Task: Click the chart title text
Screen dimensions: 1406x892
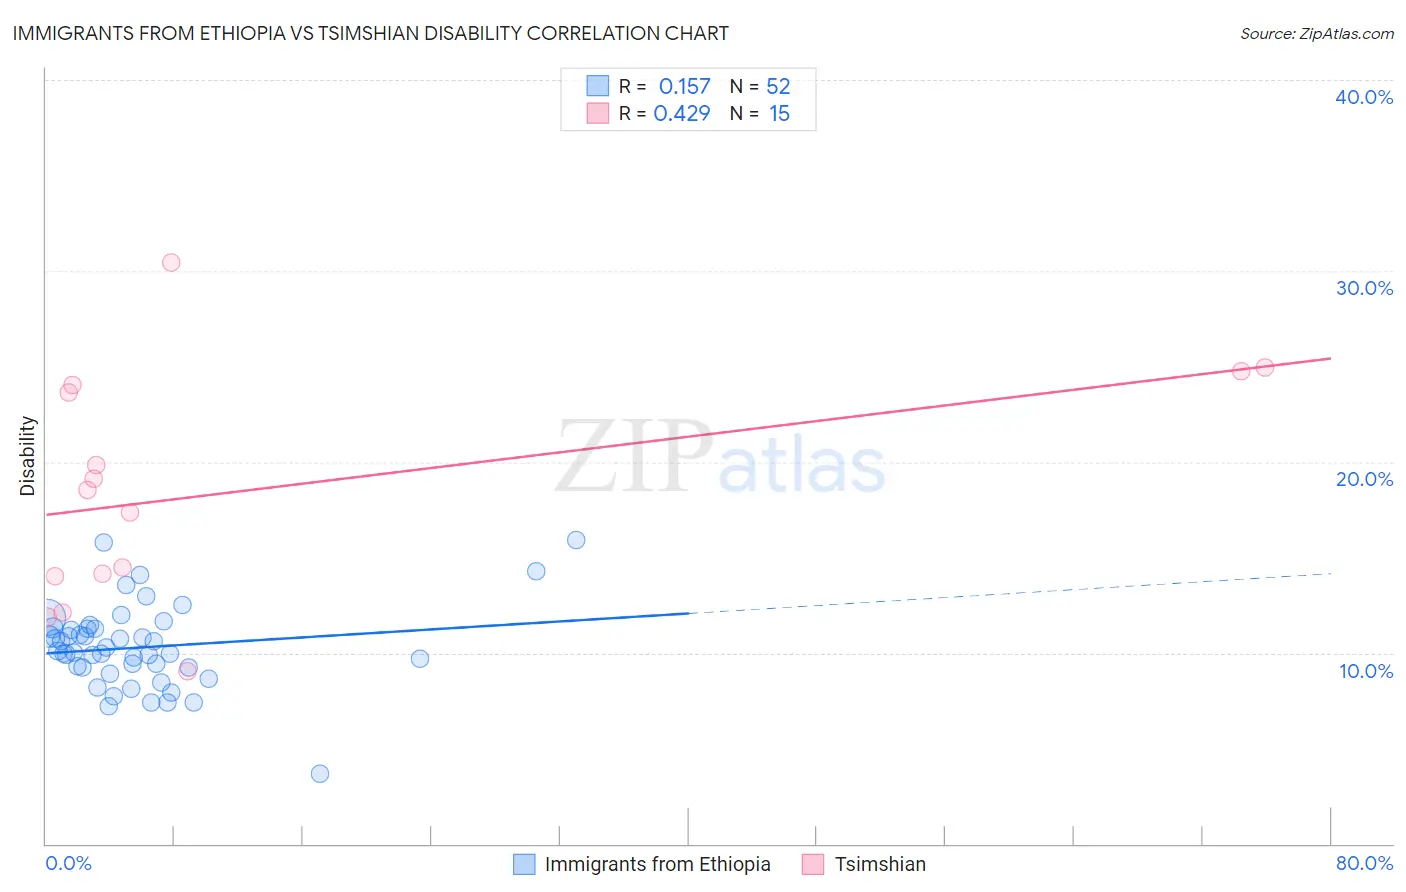Action: point(370,33)
